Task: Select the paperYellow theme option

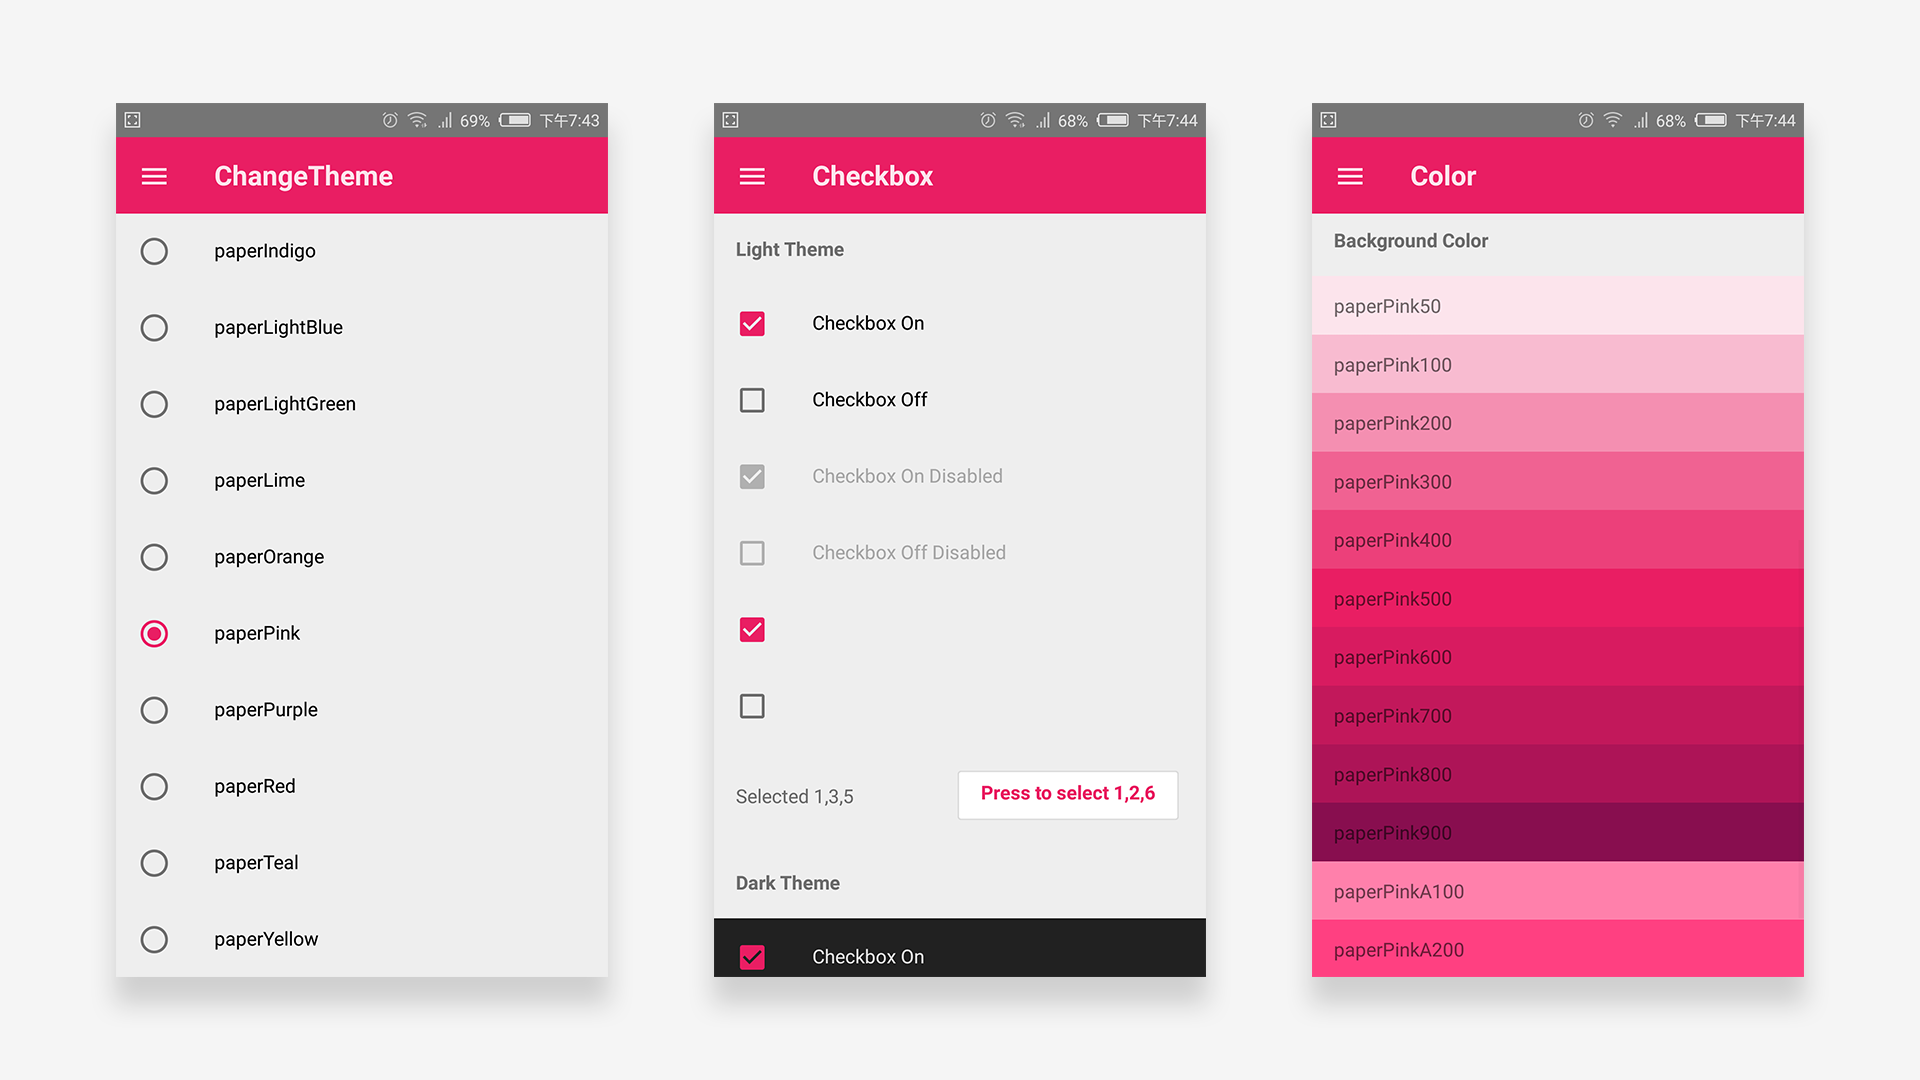Action: point(156,939)
